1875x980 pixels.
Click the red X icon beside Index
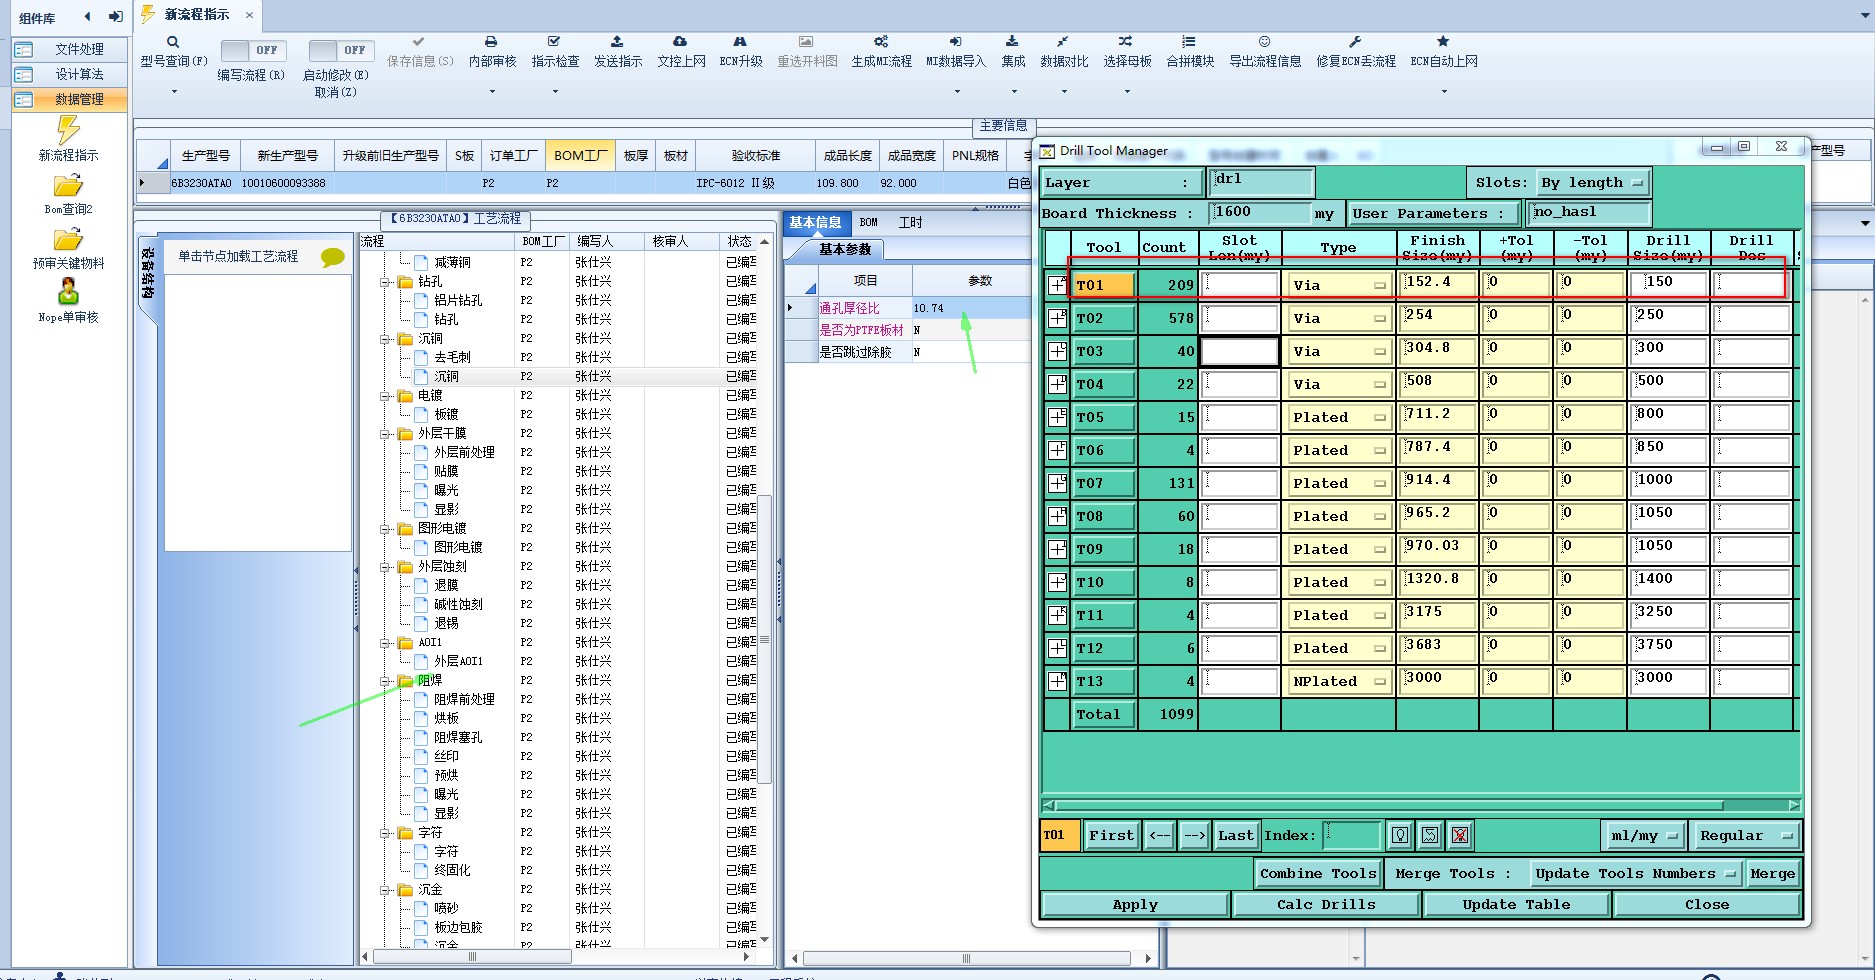1460,835
